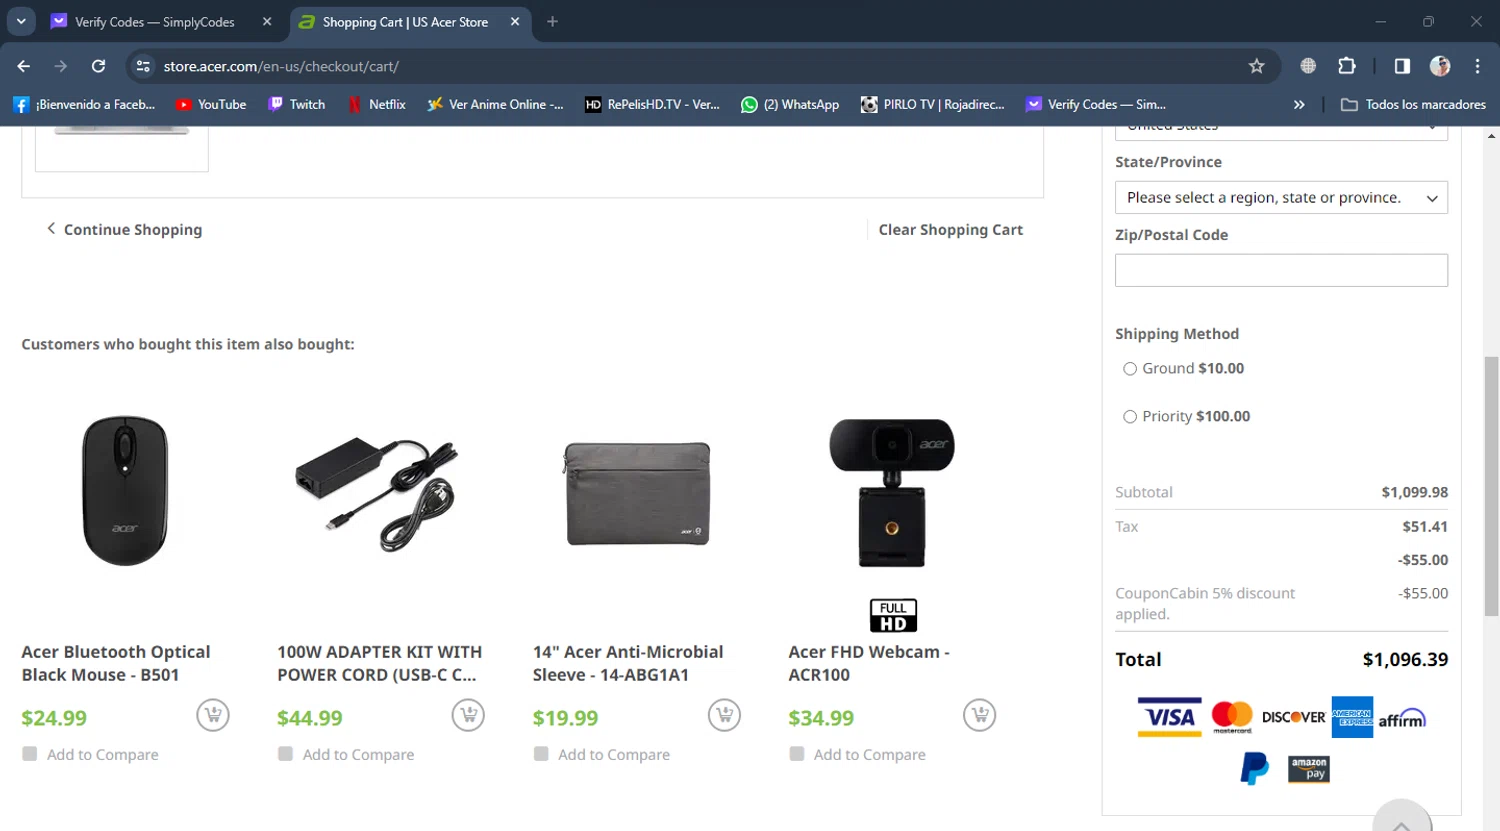The image size is (1500, 831).
Task: Open site information icon in address bar
Action: [x=143, y=66]
